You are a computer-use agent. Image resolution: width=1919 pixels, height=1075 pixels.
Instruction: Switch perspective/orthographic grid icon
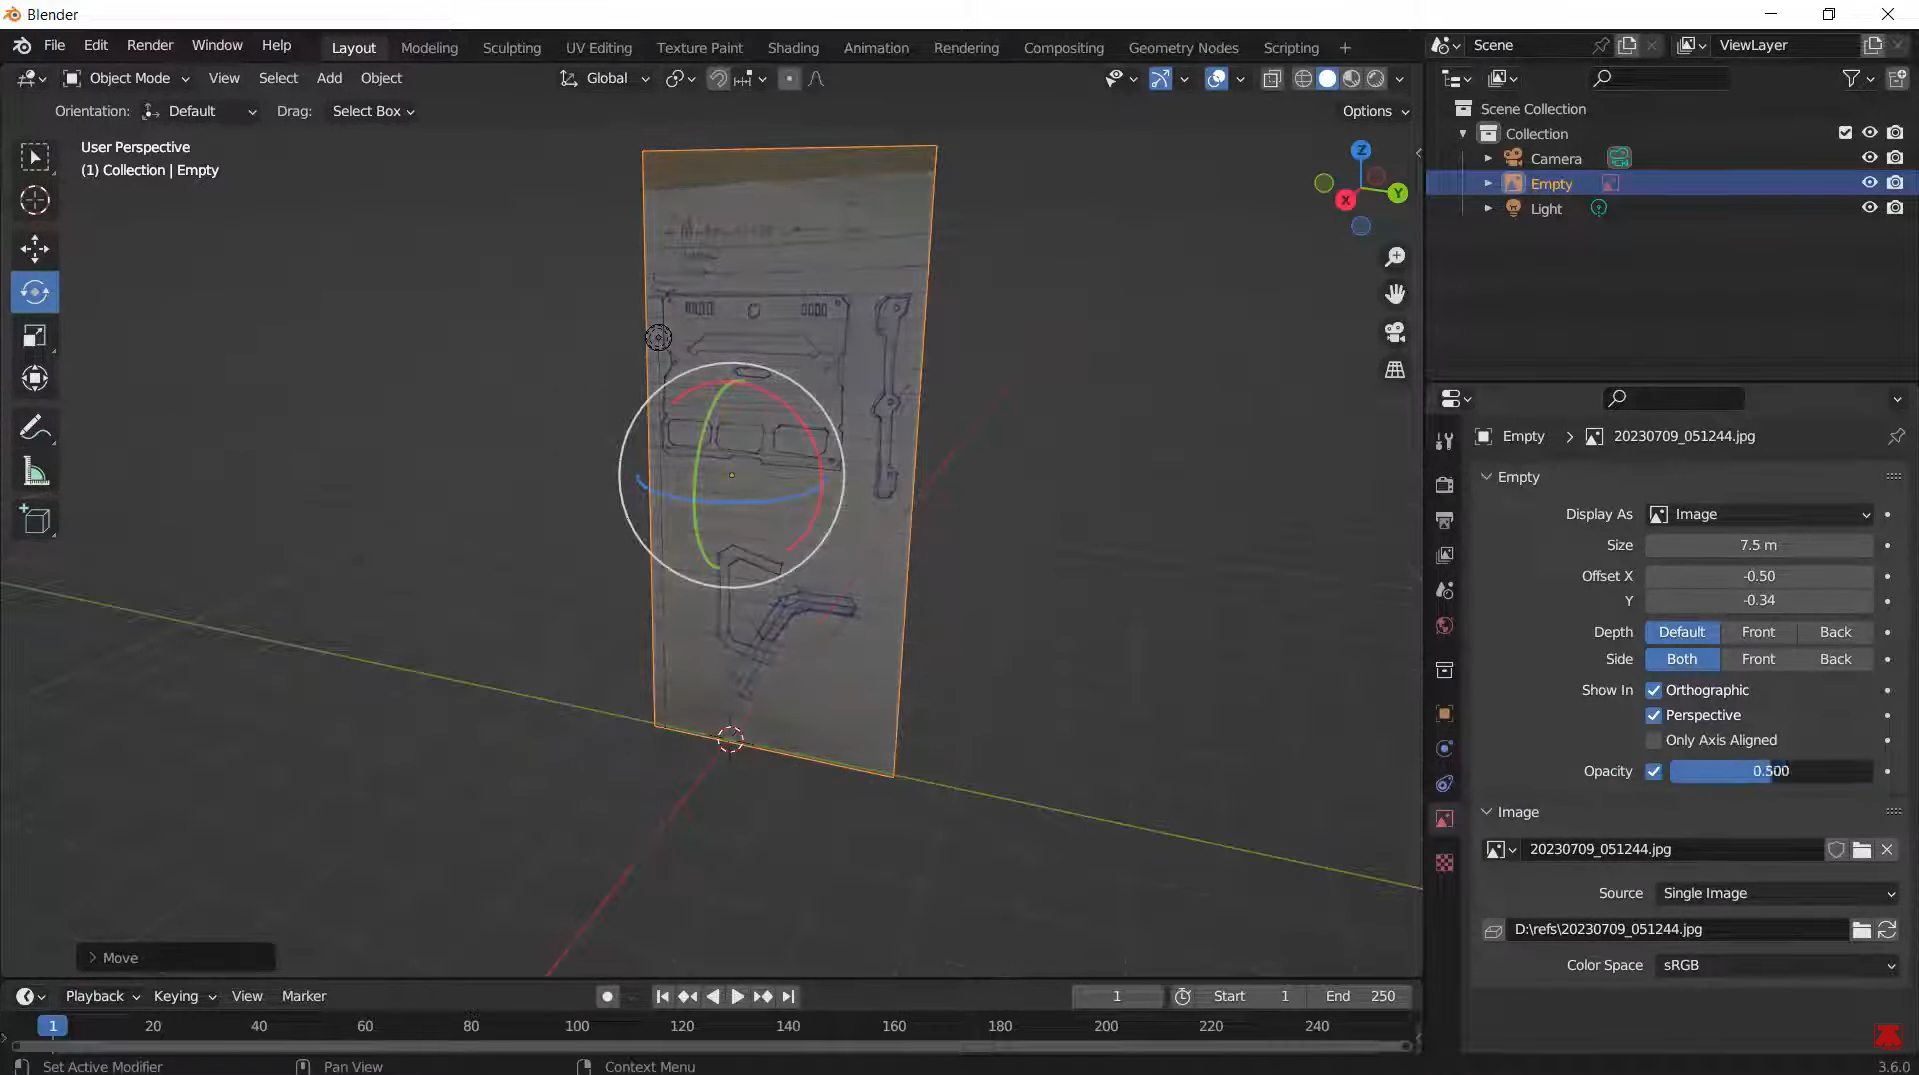[1394, 370]
